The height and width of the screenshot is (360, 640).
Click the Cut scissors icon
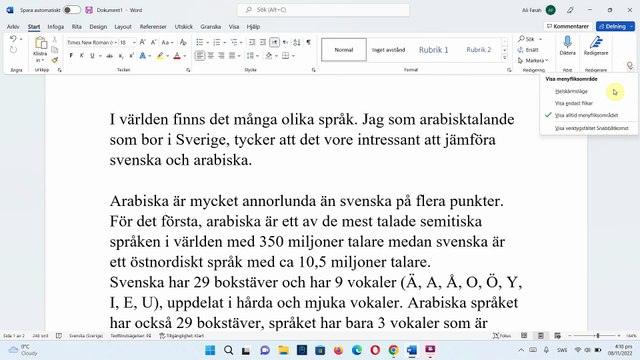click(x=54, y=40)
